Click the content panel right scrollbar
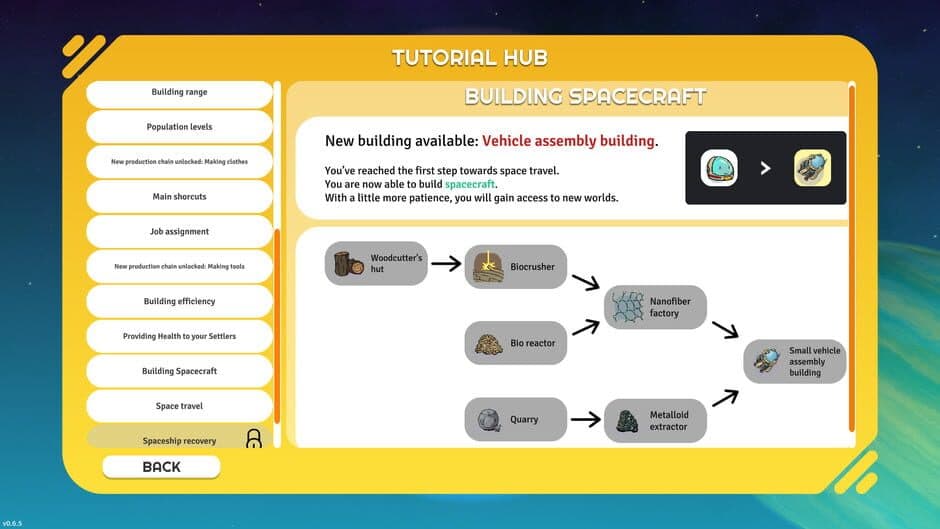 pyautogui.click(x=852, y=258)
